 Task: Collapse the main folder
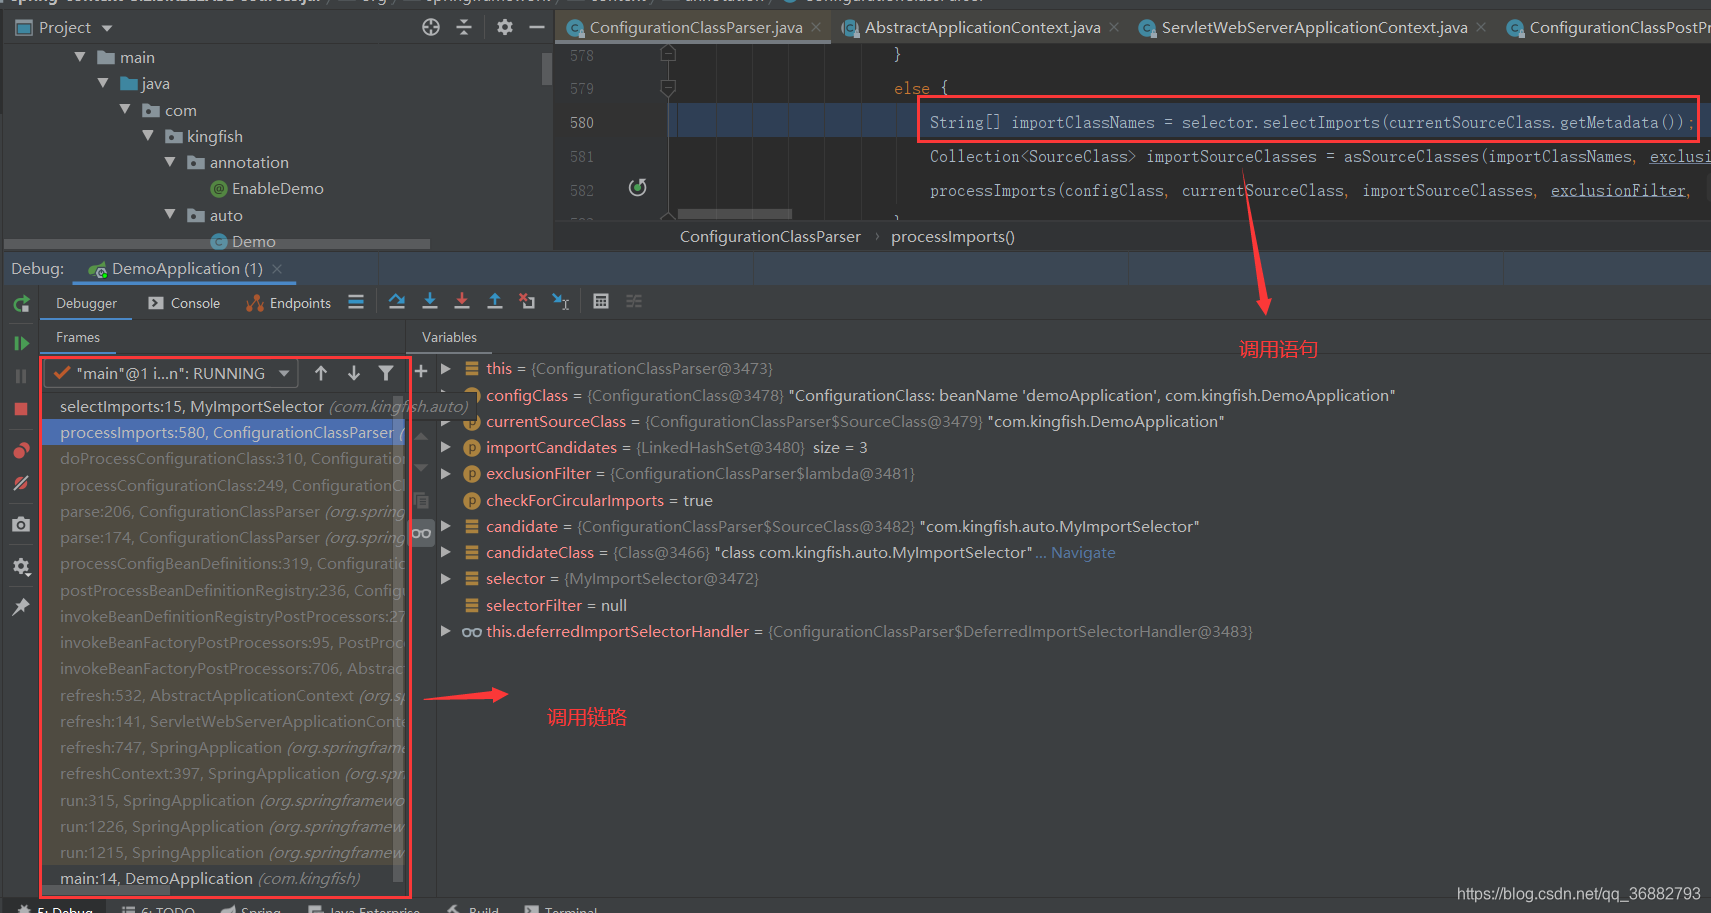pos(80,57)
